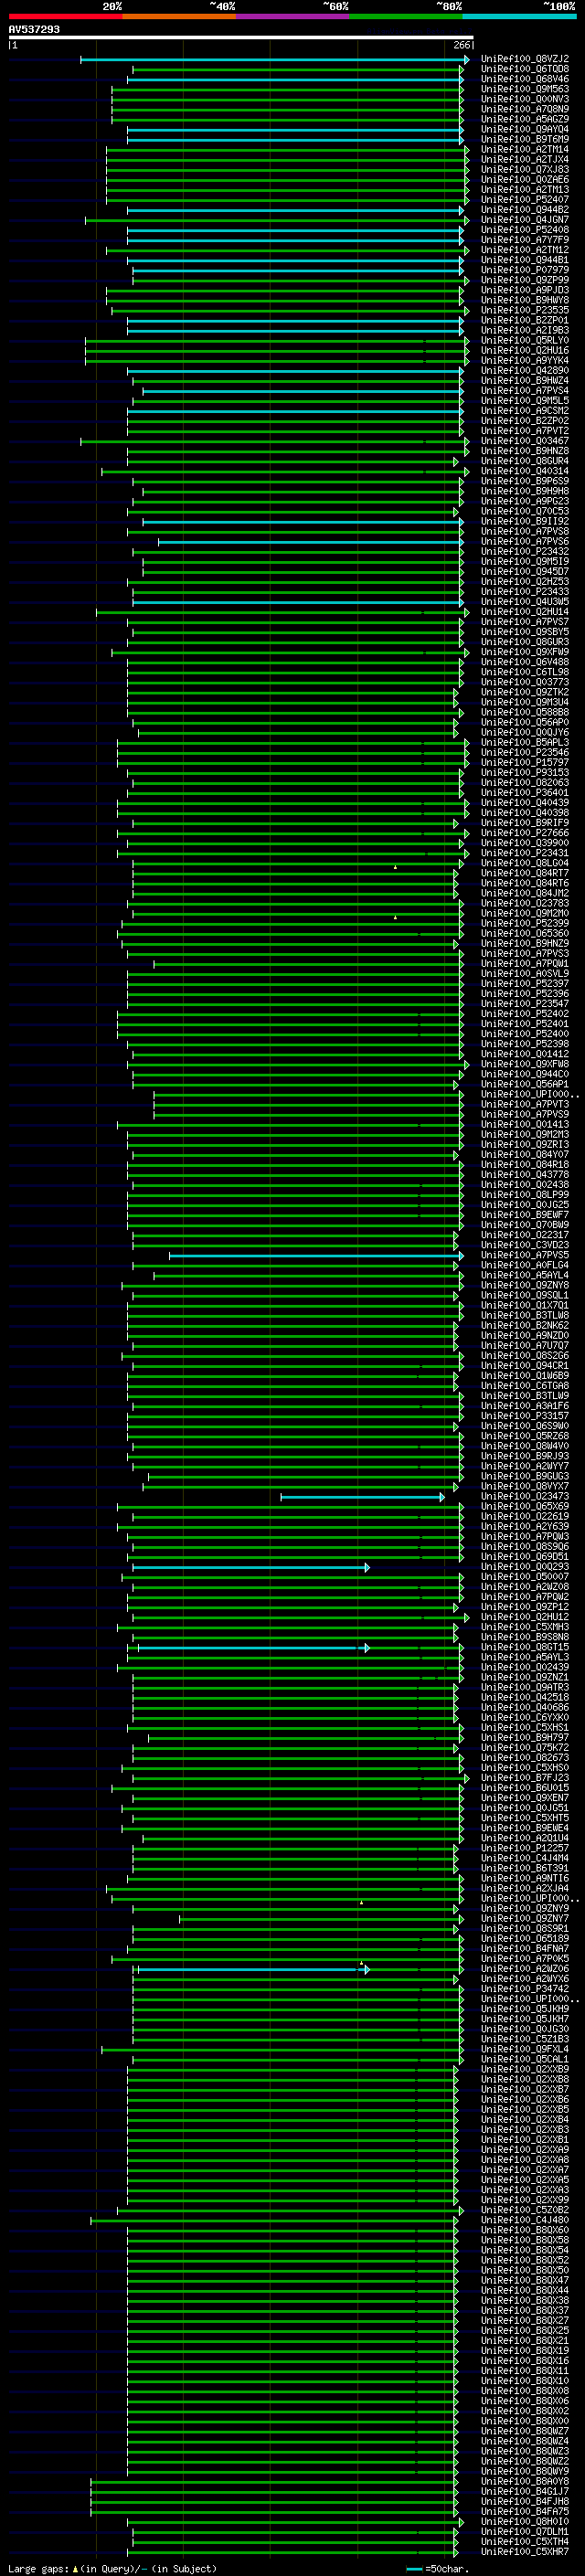This screenshot has height=2576, width=585.
Task: Click the UniRef100_Q7DLM1 label
Action: pyautogui.click(x=524, y=2532)
